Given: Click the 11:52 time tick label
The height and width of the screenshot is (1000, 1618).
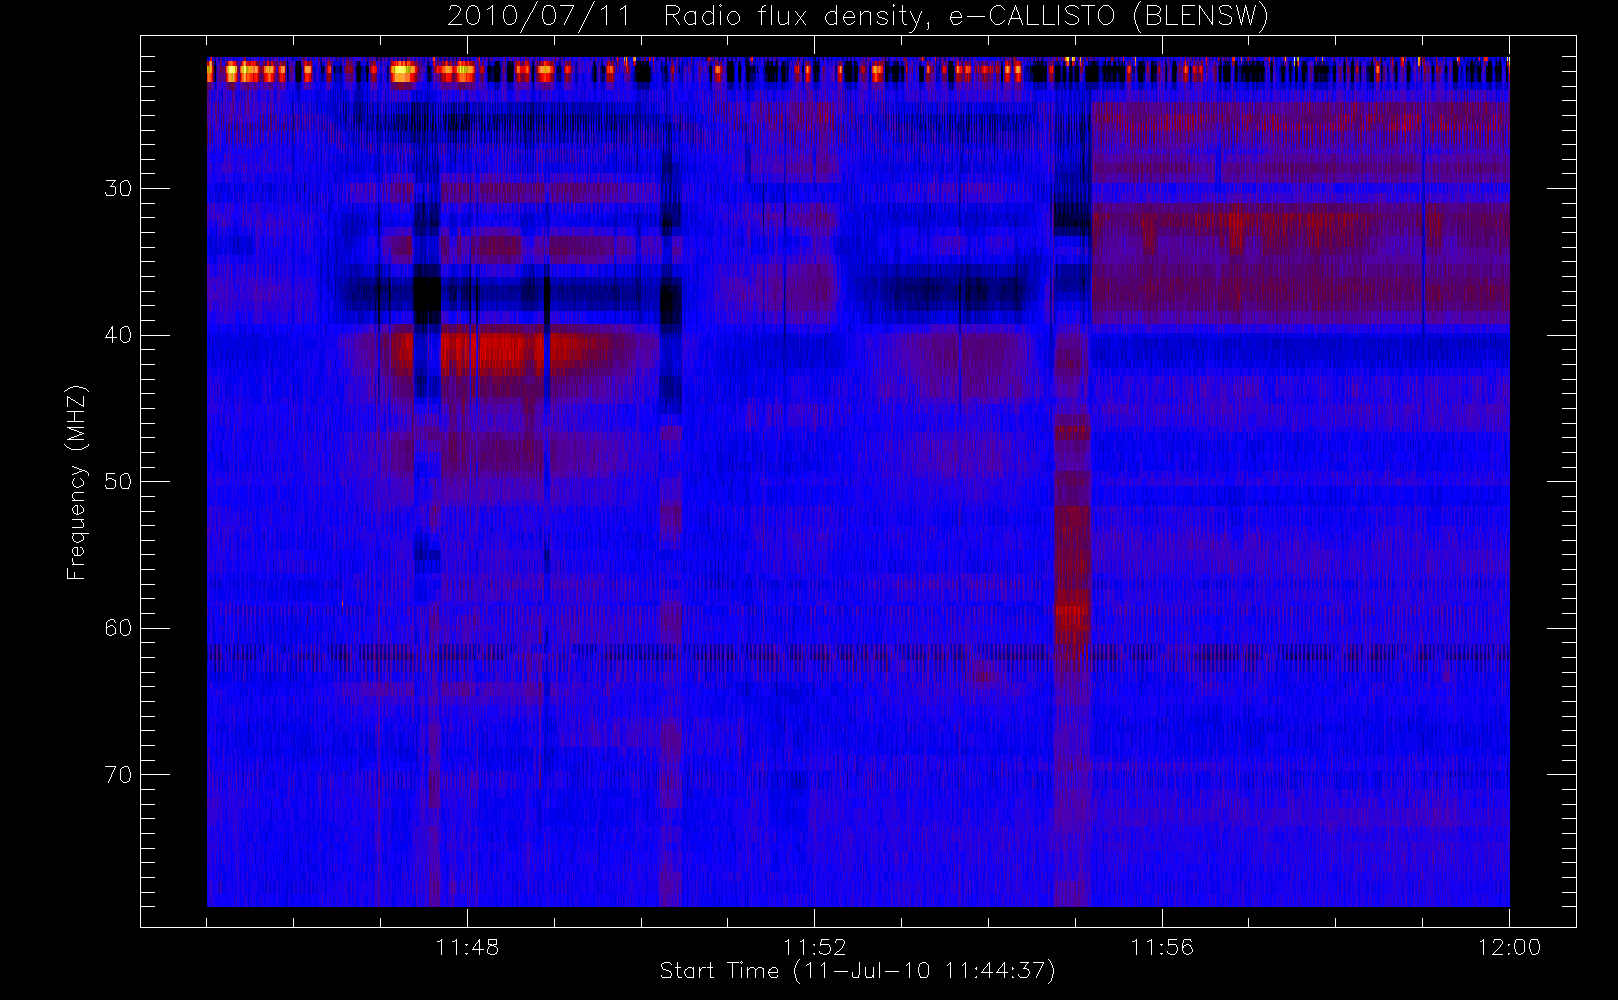Looking at the screenshot, I should click(814, 947).
